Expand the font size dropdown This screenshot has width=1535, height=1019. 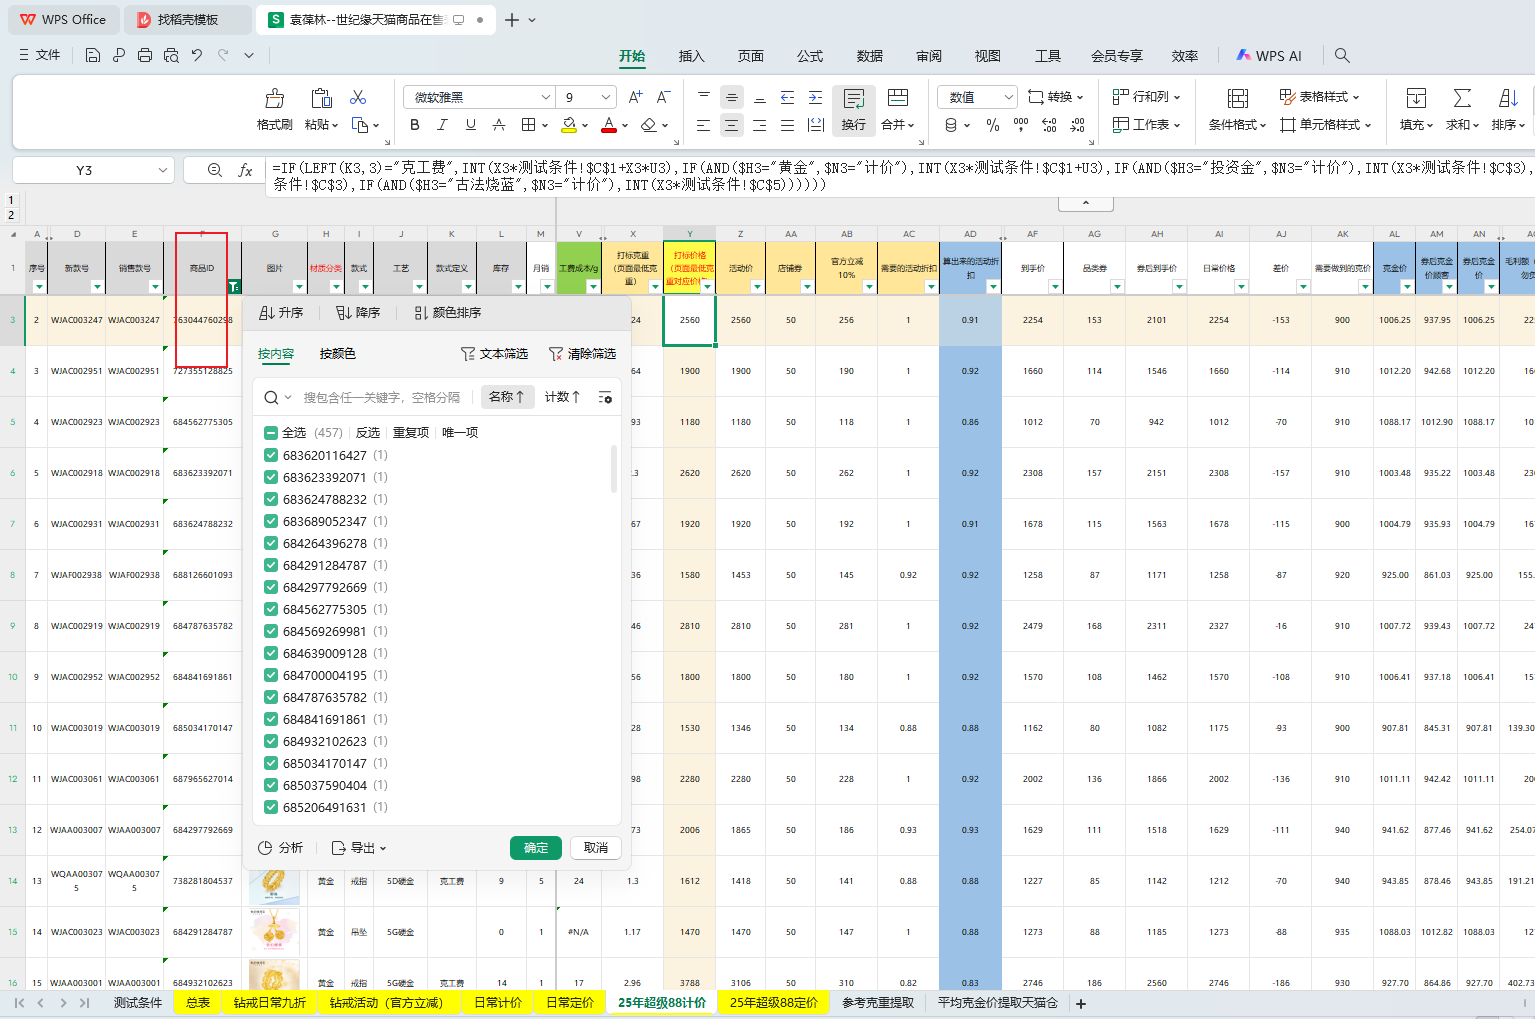pyautogui.click(x=606, y=97)
